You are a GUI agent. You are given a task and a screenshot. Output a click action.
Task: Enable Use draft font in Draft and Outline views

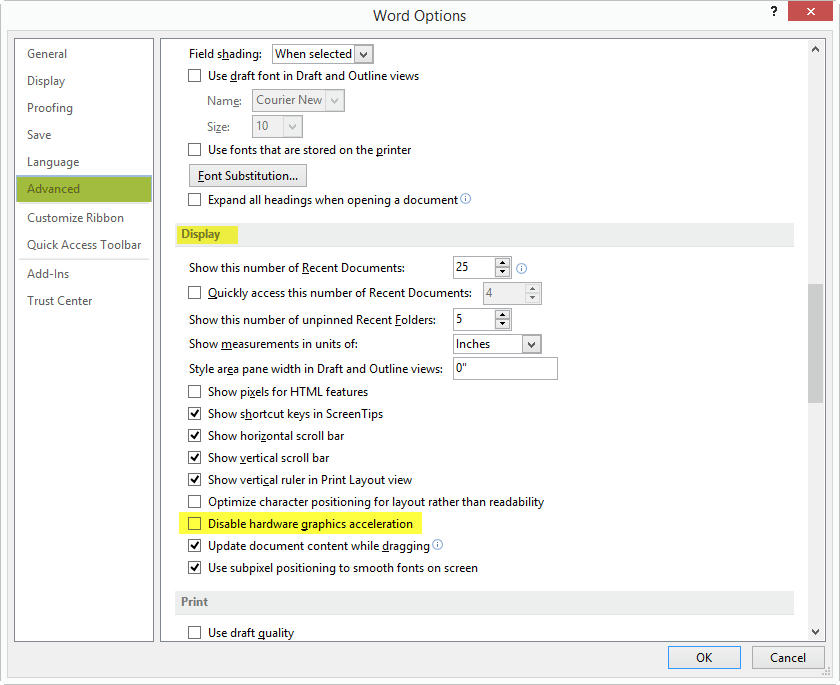point(194,76)
